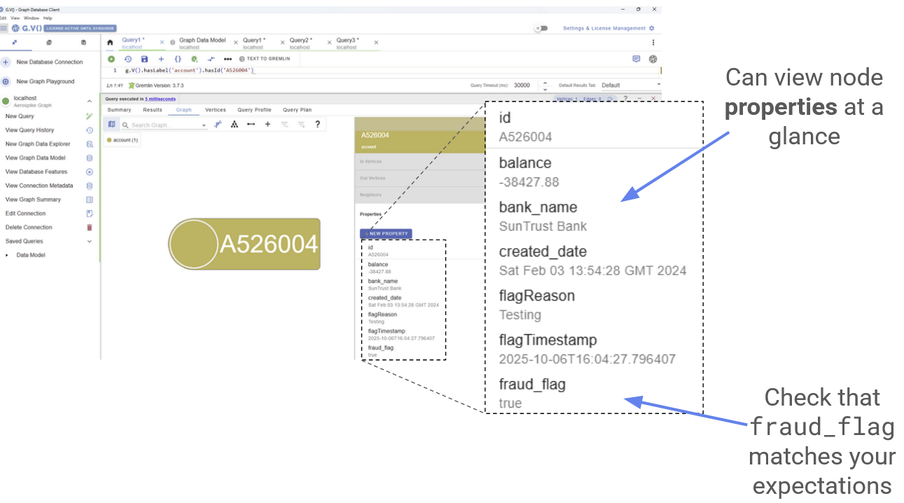Click the New Property button
This screenshot has width=904, height=503.
[386, 234]
